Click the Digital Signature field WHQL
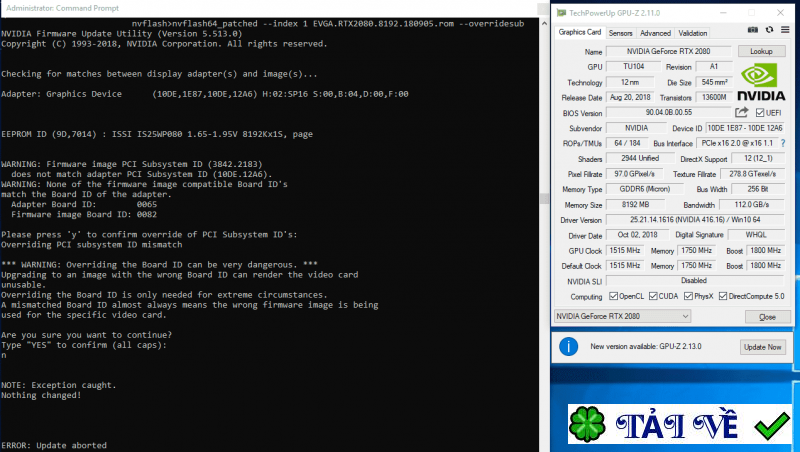The height and width of the screenshot is (452, 800). [756, 235]
